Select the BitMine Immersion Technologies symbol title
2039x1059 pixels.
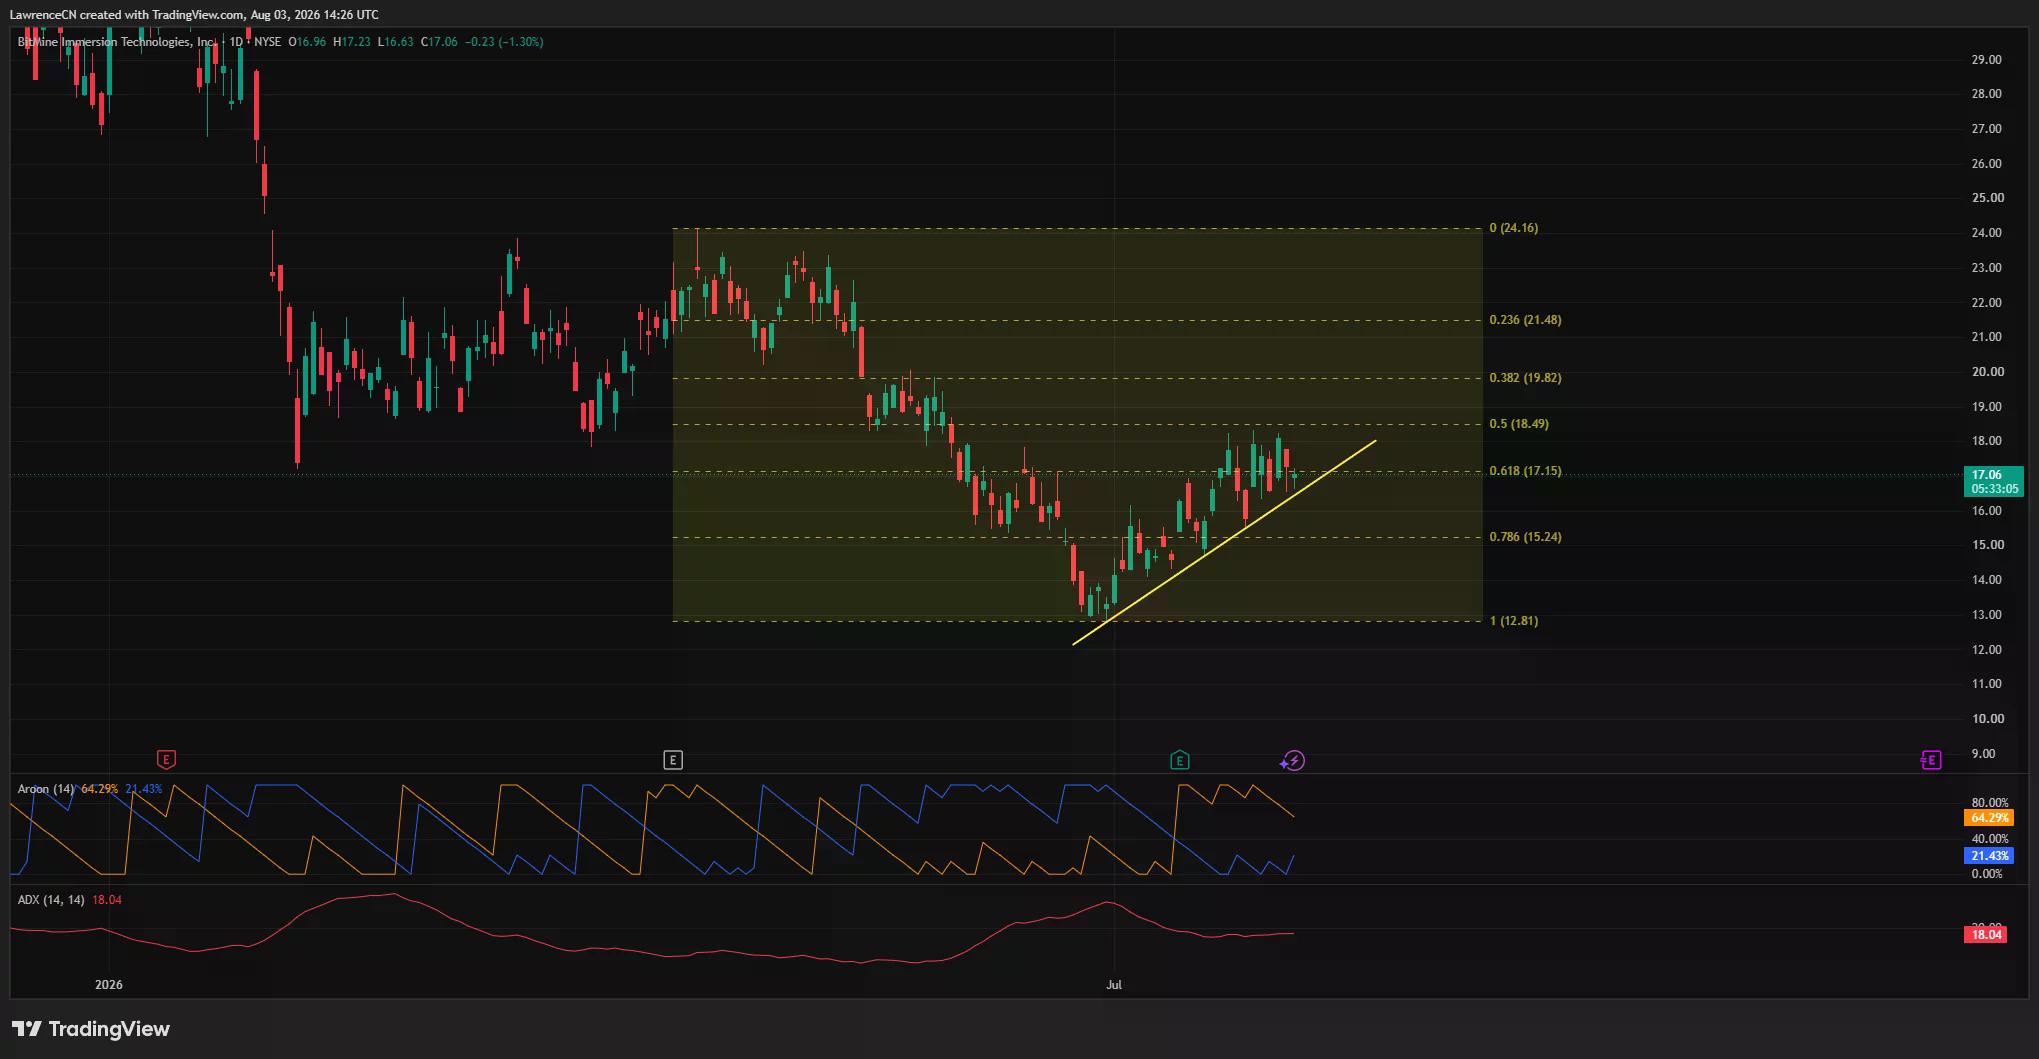pos(117,42)
